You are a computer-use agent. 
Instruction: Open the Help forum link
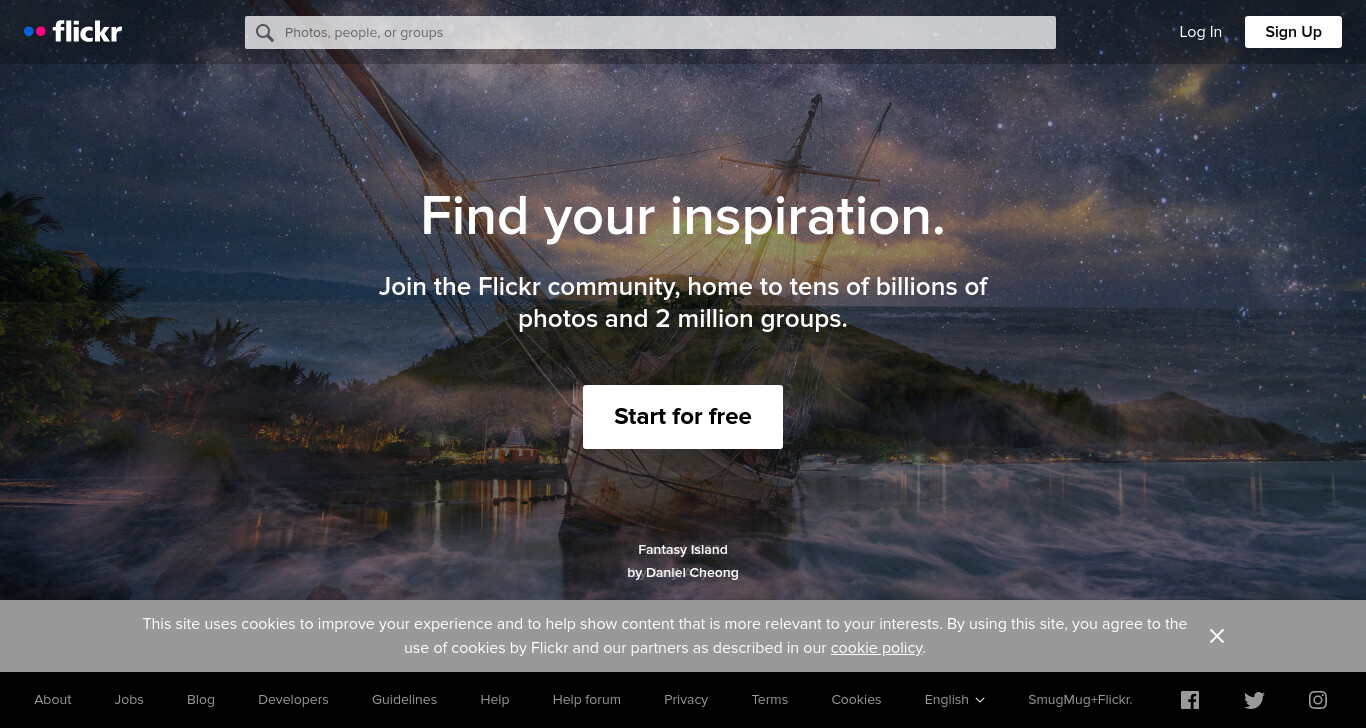587,700
